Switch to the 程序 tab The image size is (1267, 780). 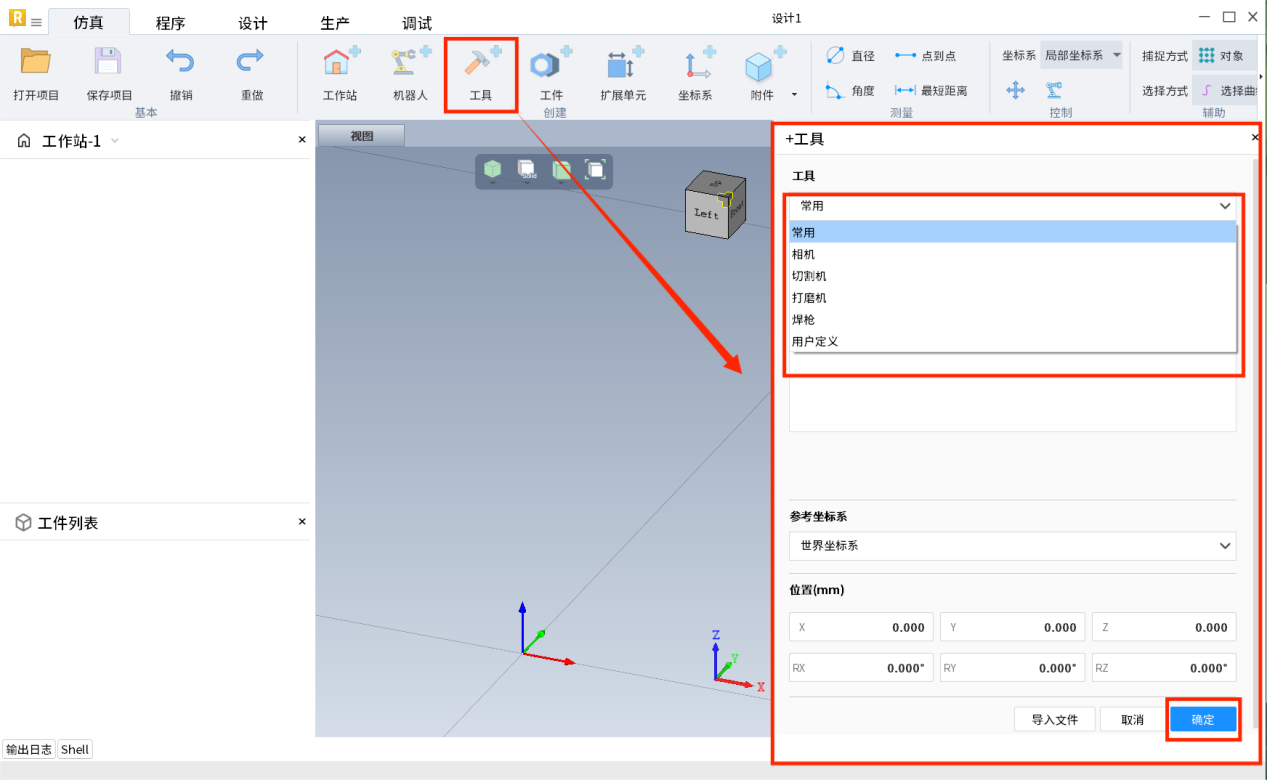(x=170, y=23)
